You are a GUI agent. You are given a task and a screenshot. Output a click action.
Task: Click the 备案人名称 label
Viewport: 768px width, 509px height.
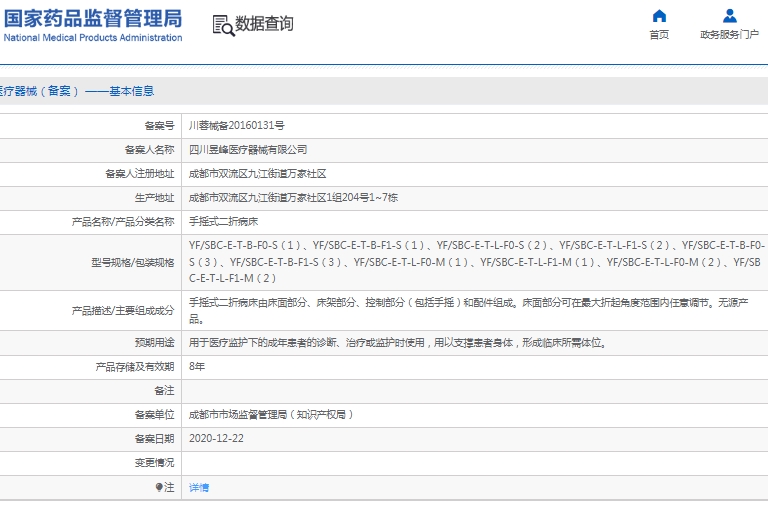point(149,150)
